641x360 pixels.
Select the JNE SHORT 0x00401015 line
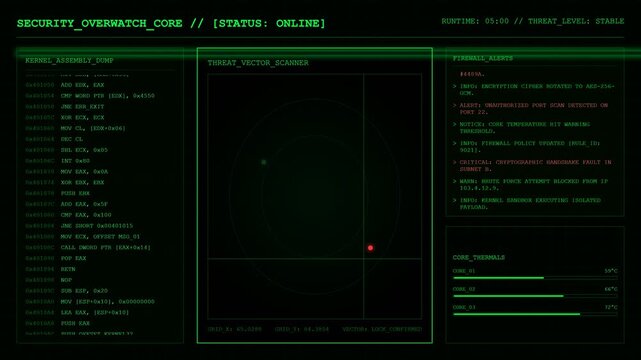pos(79,226)
